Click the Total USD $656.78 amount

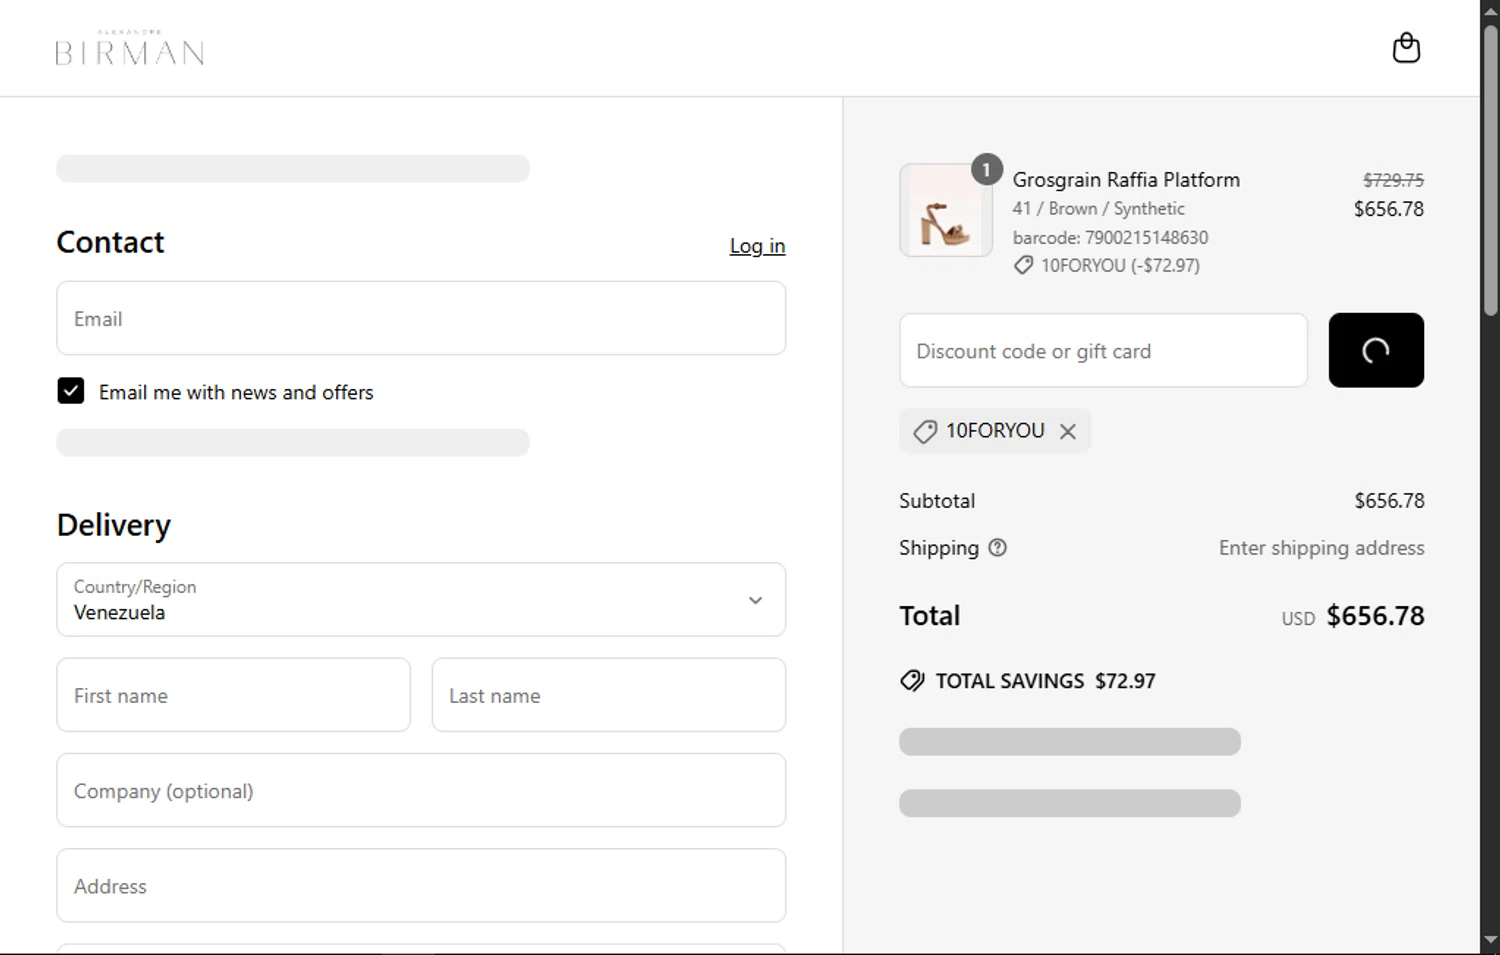point(1375,616)
